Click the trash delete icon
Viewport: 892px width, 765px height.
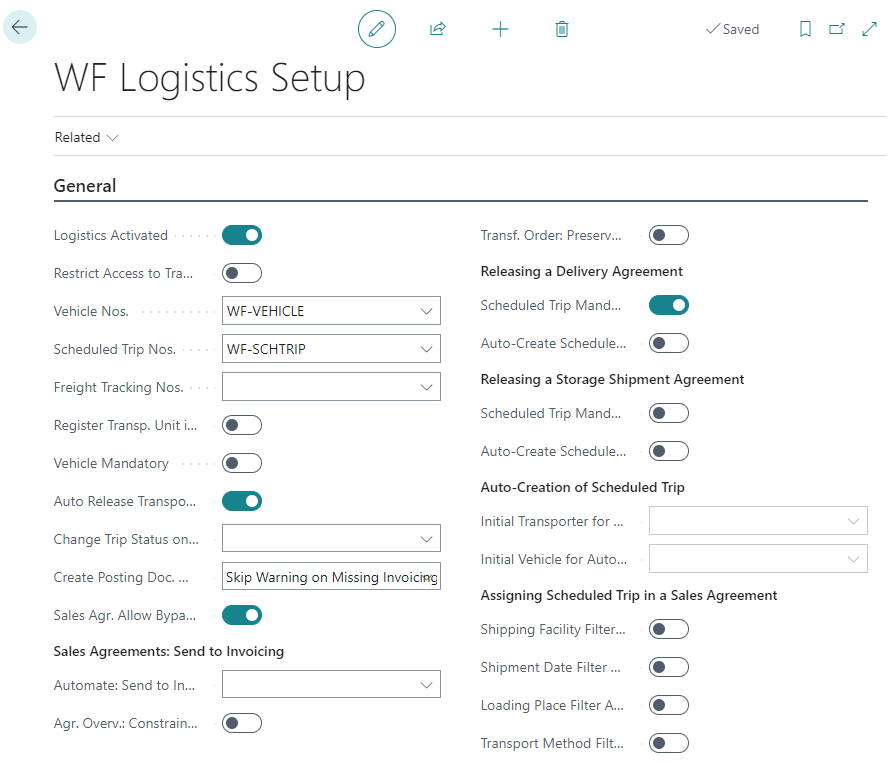coord(562,29)
